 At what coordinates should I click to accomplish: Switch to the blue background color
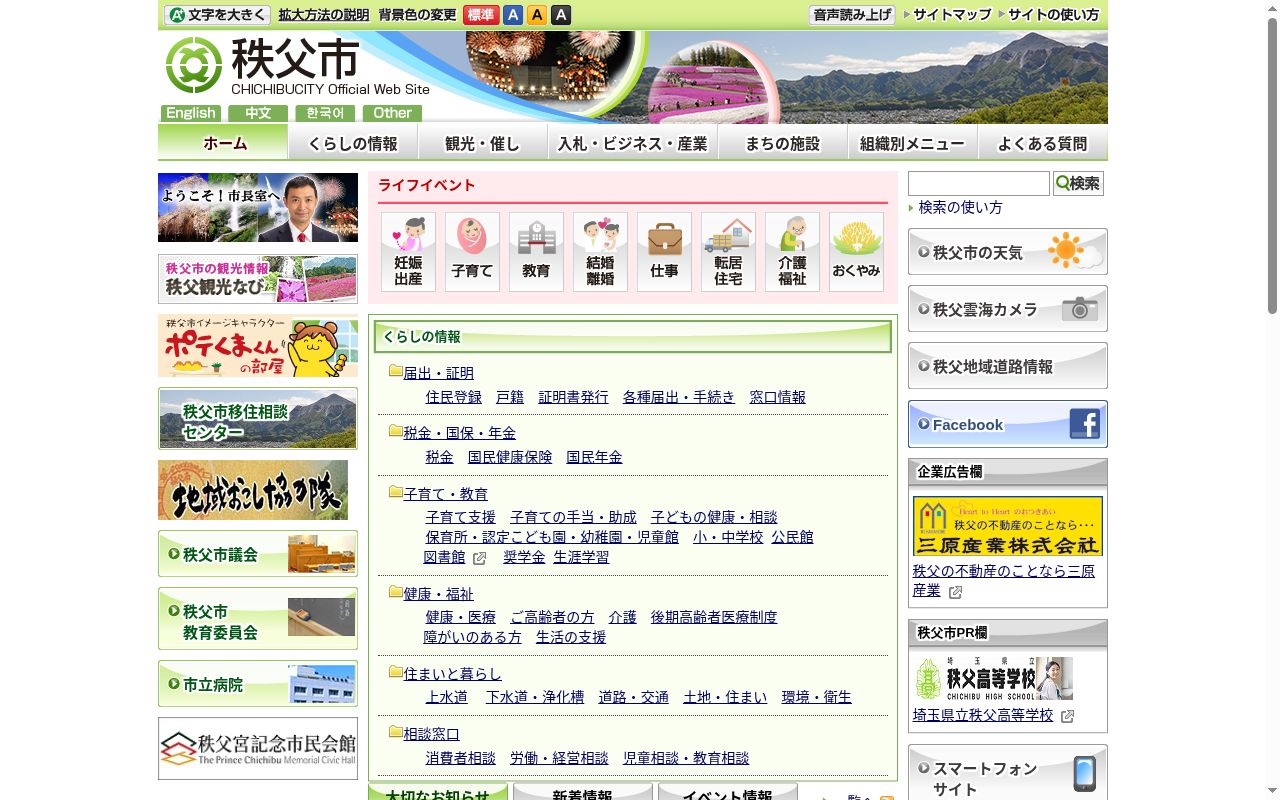point(513,15)
